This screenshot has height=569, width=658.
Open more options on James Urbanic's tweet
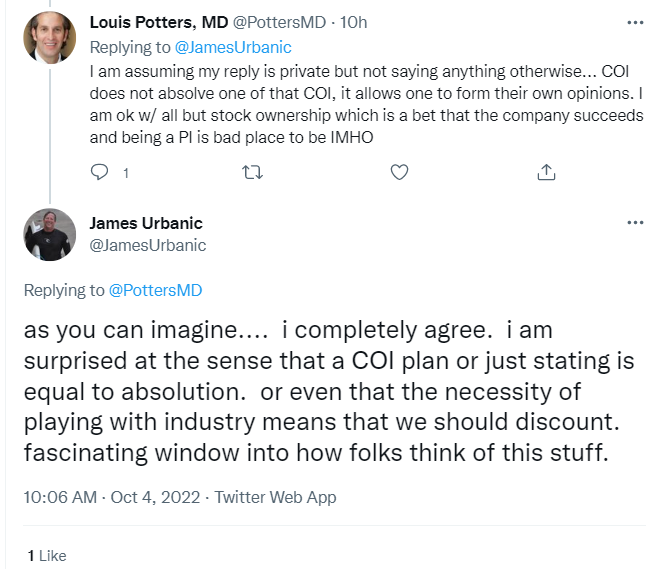click(634, 222)
